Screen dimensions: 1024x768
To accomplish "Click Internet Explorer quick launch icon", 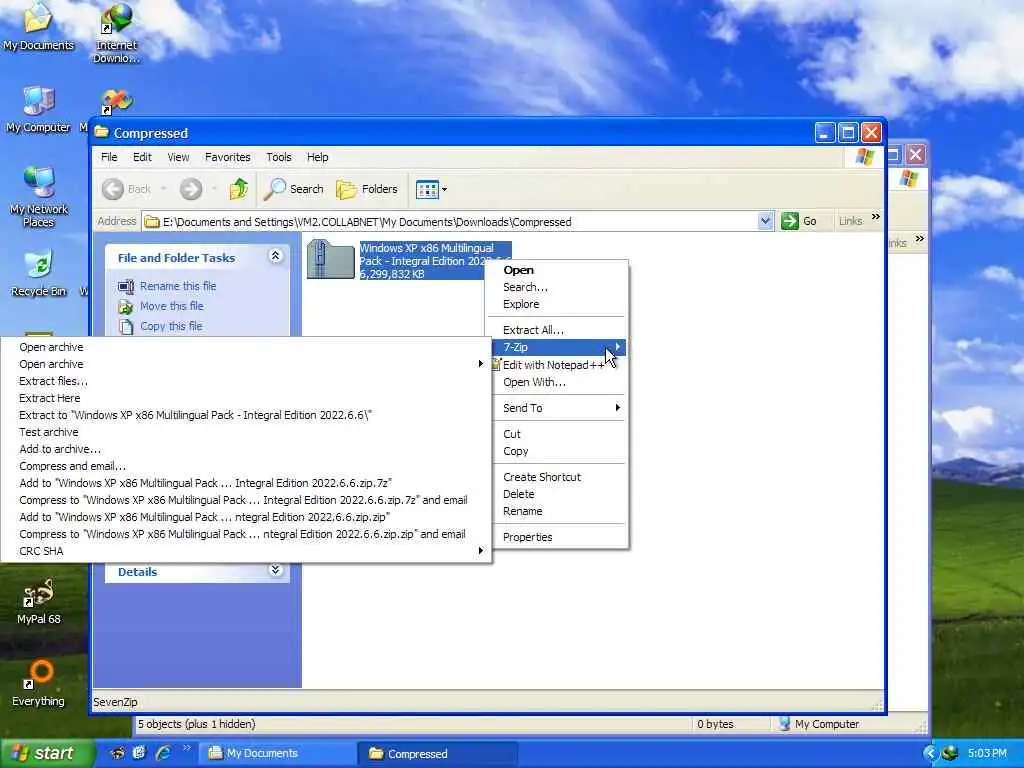I will click(163, 753).
